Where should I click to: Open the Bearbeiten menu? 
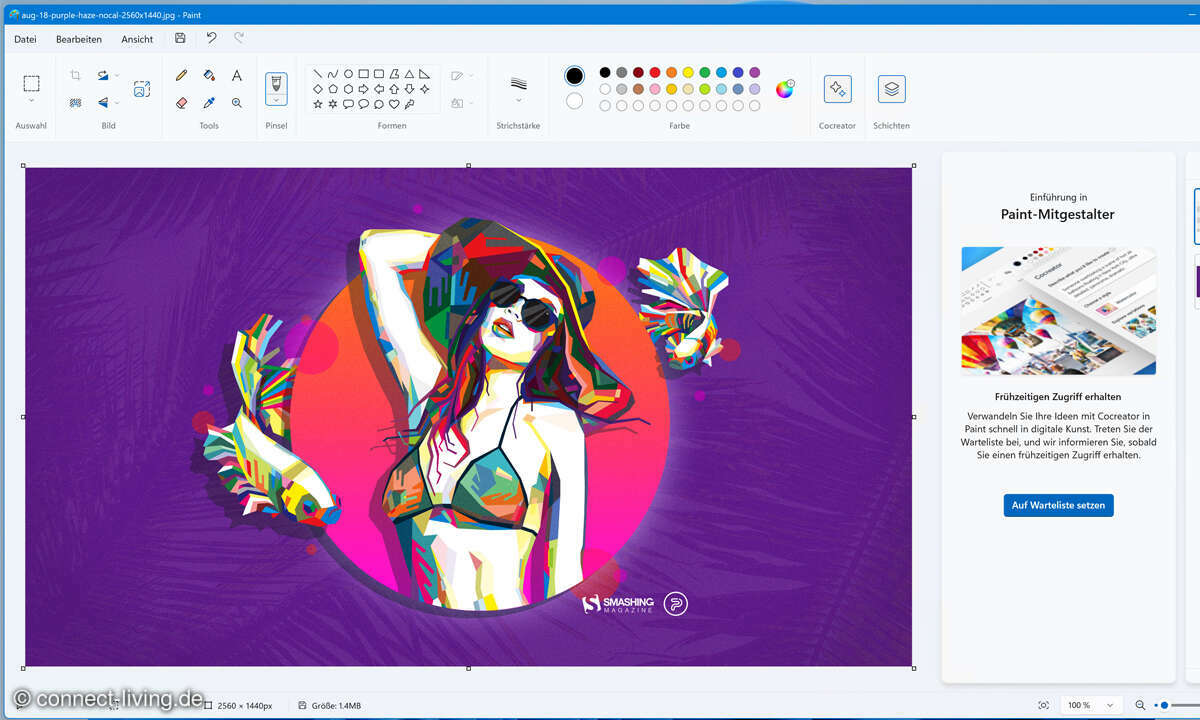pyautogui.click(x=79, y=39)
